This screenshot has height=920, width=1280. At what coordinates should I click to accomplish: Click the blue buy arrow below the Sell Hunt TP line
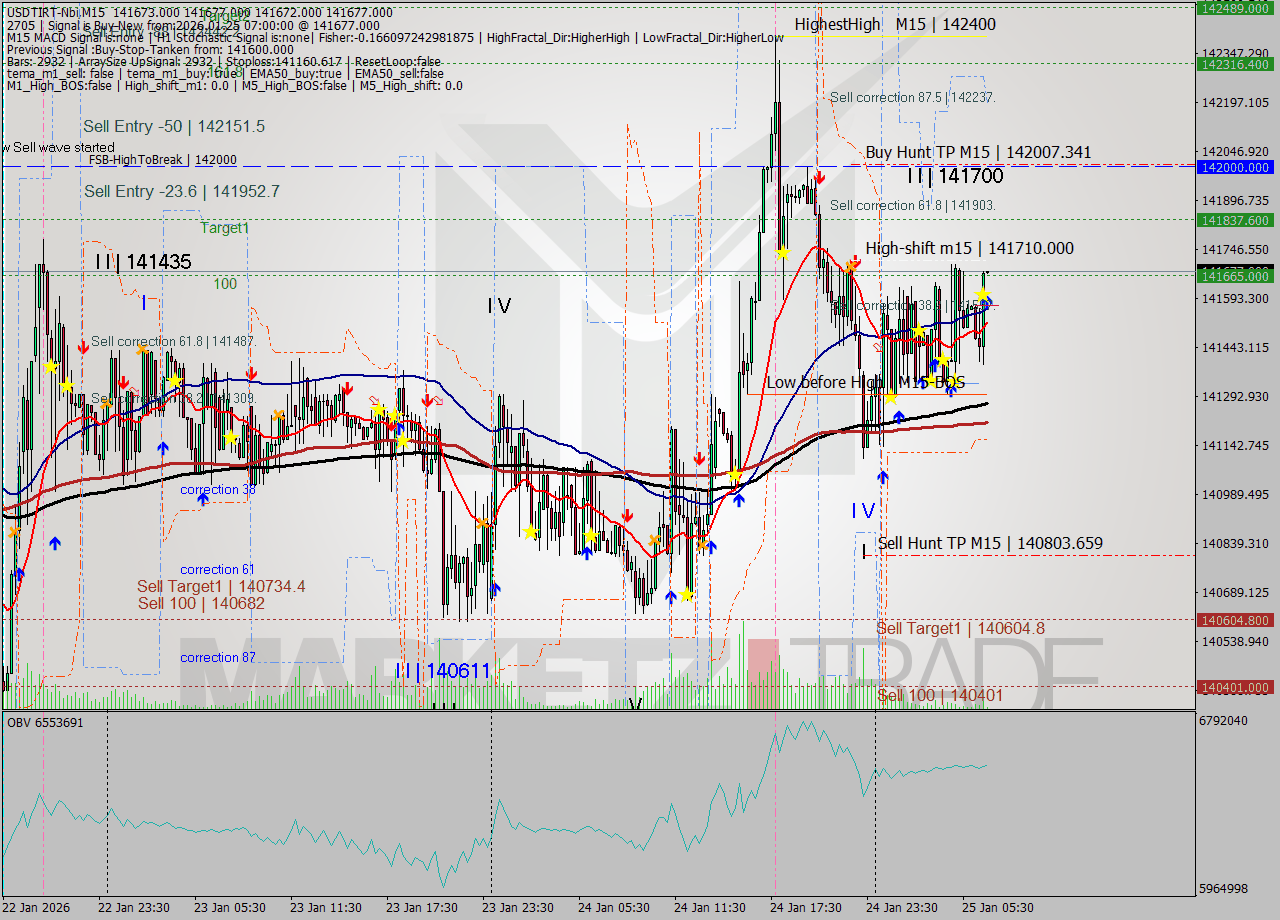[883, 476]
